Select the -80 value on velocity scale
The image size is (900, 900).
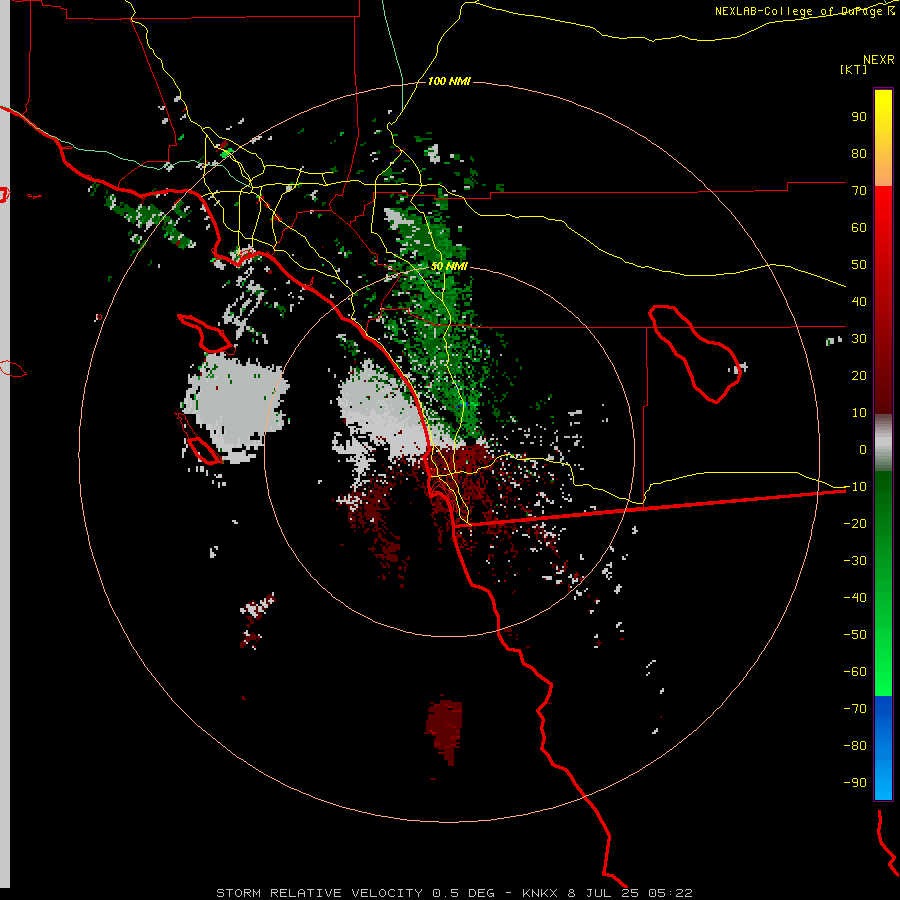coord(855,746)
